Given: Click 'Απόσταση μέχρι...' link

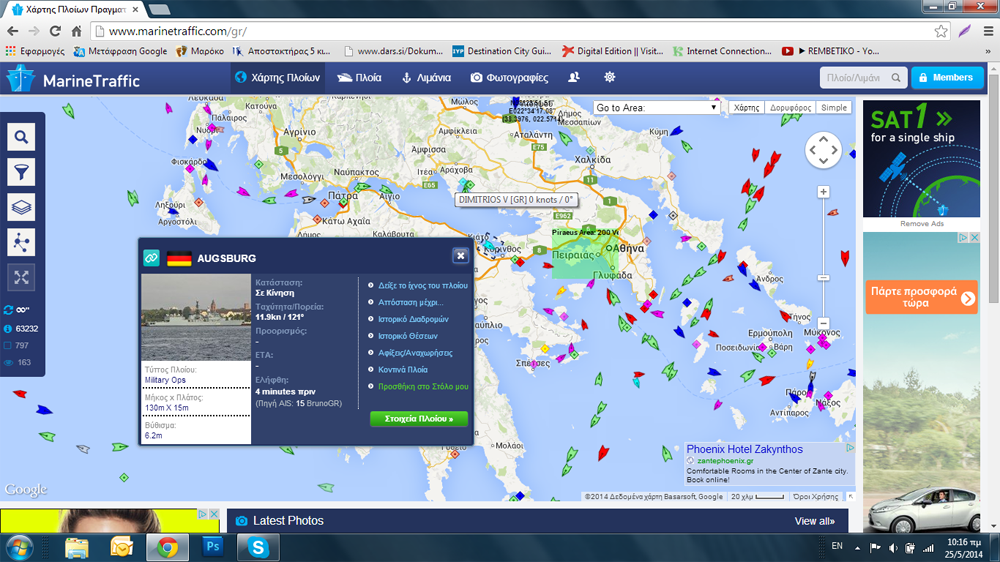Looking at the screenshot, I should point(410,302).
